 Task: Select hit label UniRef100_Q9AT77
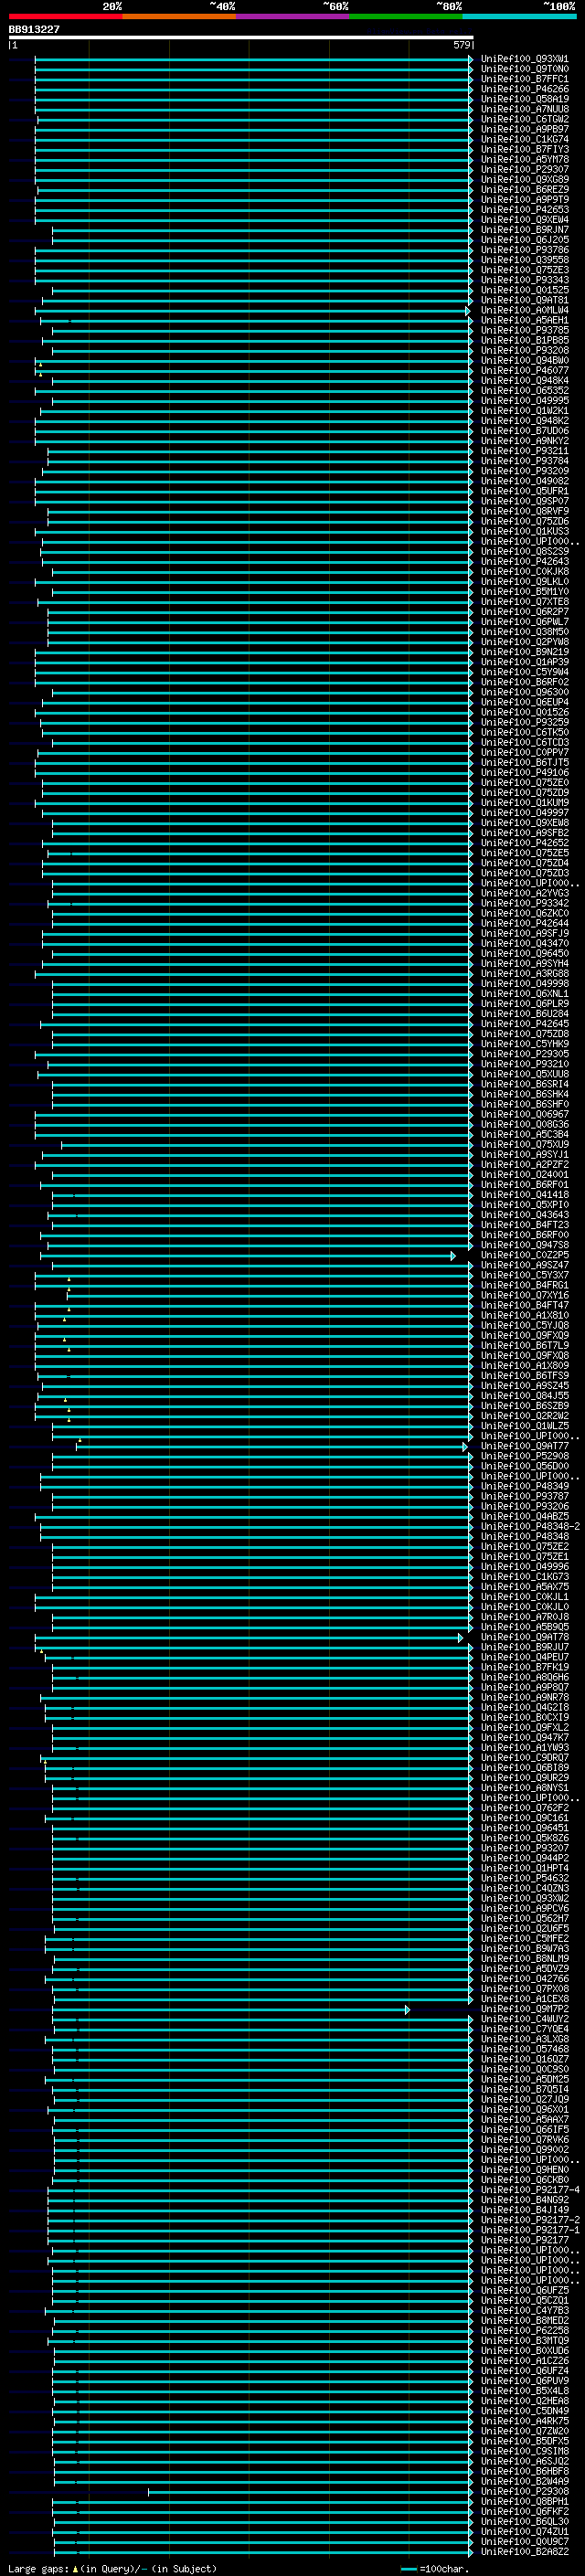pos(525,1446)
